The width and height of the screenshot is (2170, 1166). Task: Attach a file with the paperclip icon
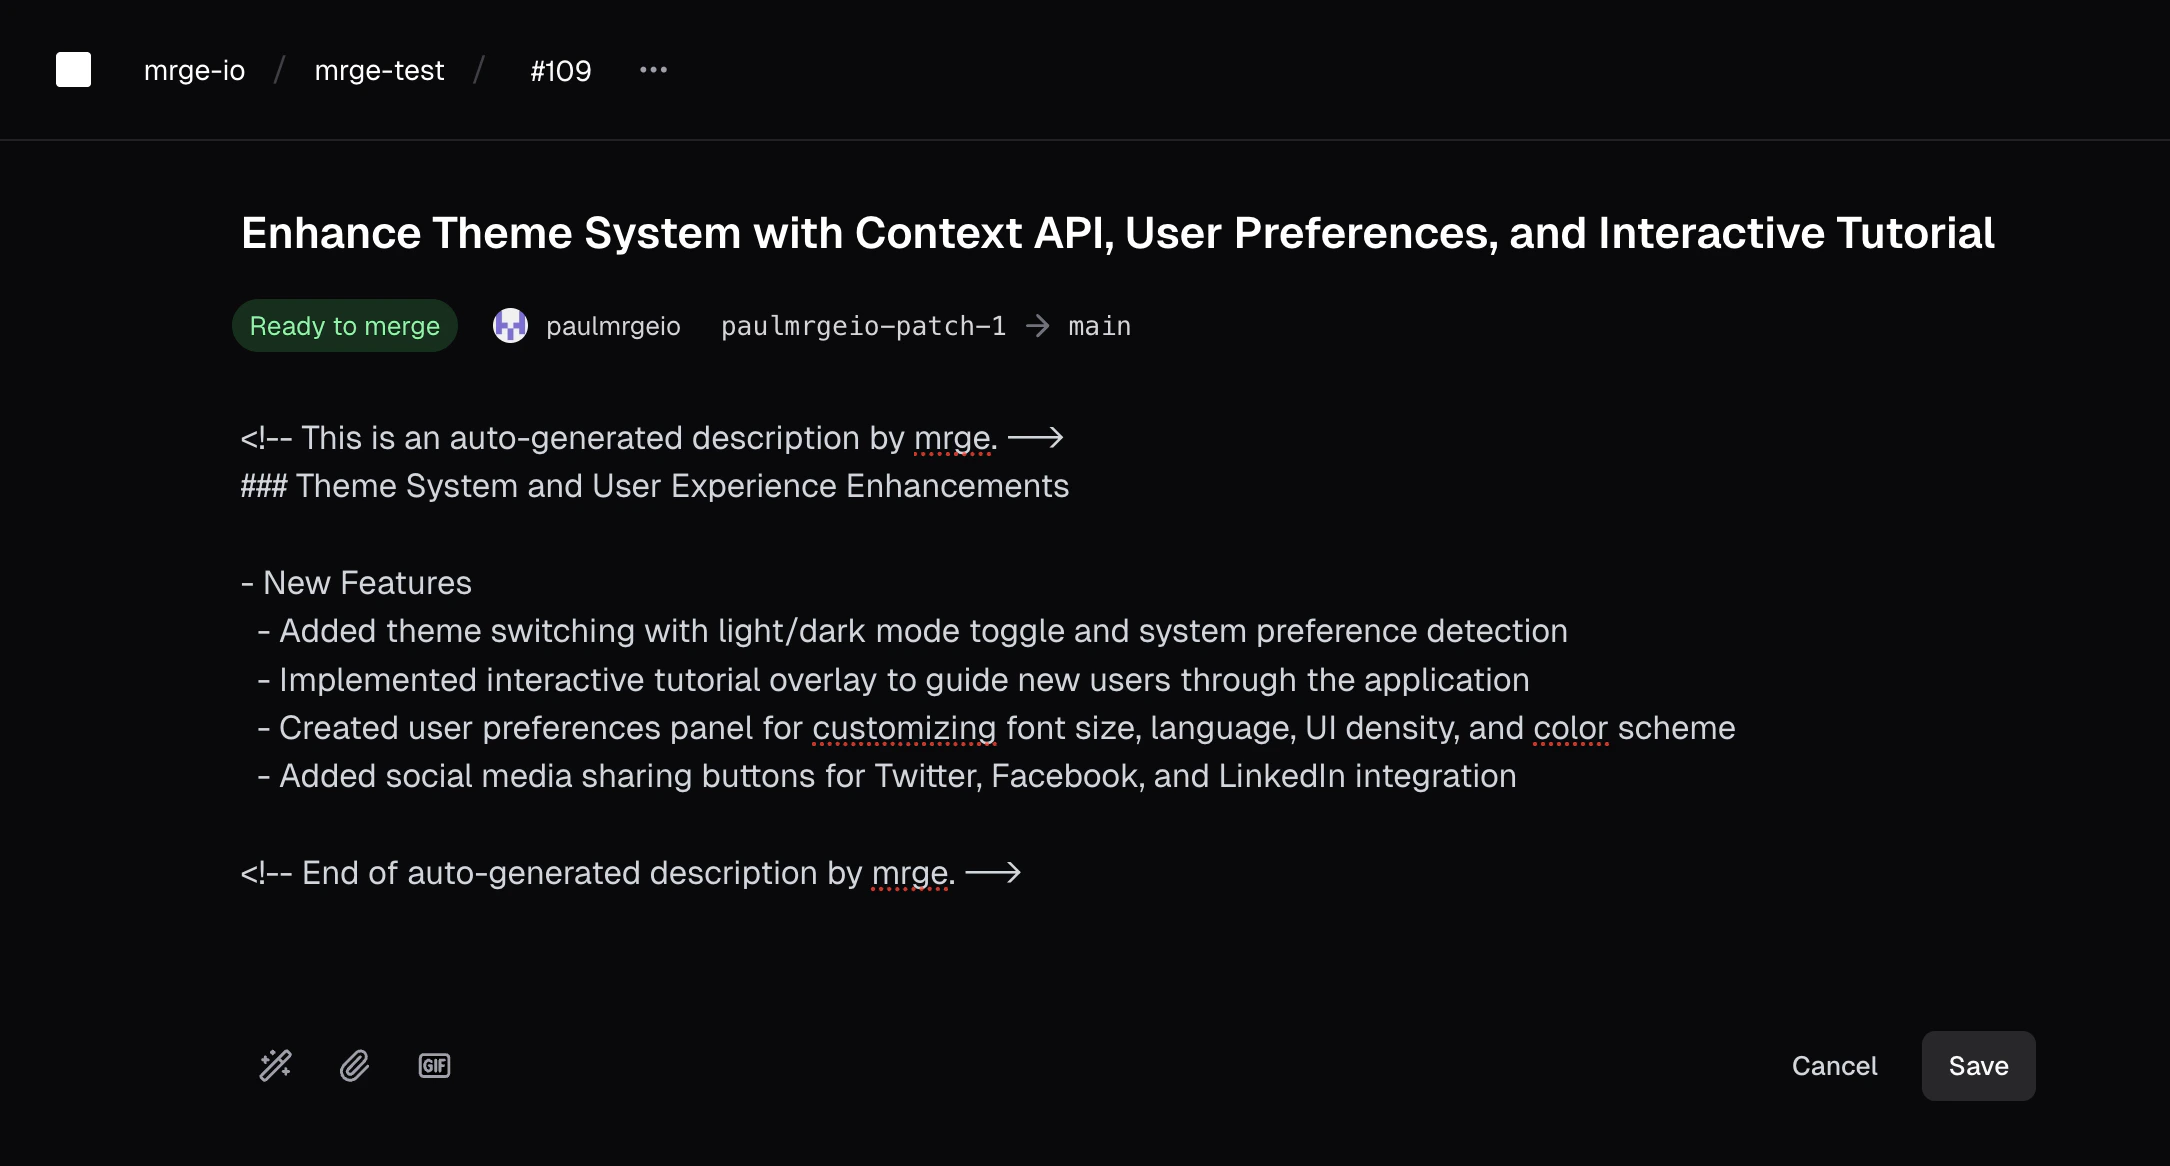[353, 1065]
